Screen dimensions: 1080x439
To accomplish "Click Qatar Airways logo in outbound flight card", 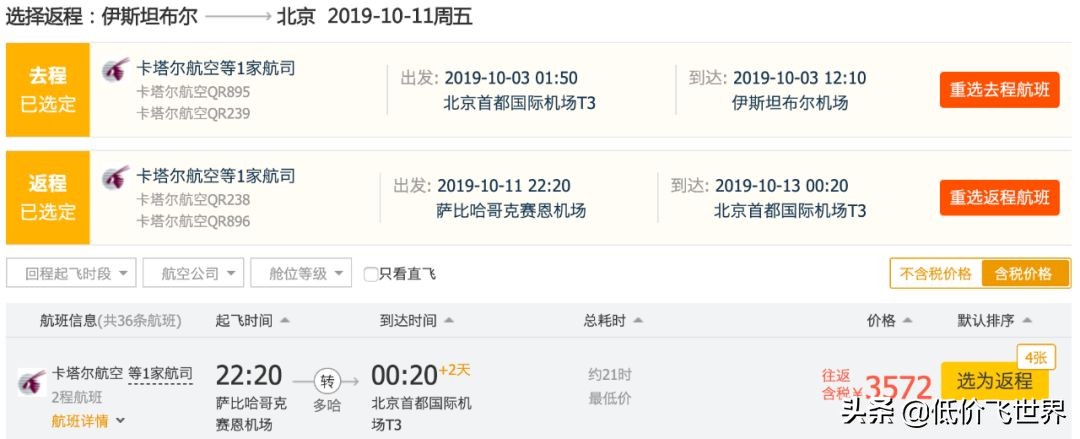I will [x=115, y=71].
